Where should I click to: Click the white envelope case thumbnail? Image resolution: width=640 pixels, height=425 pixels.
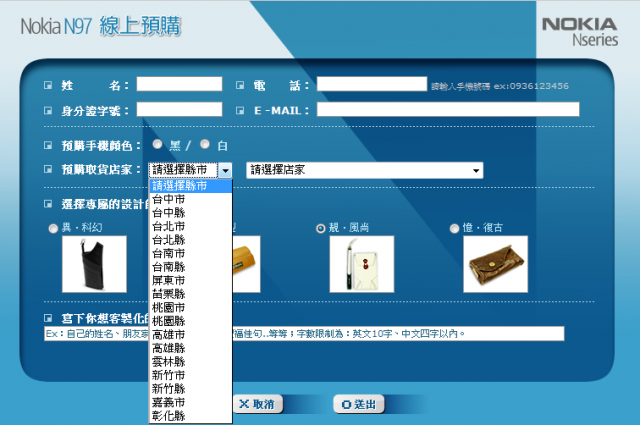click(x=362, y=264)
